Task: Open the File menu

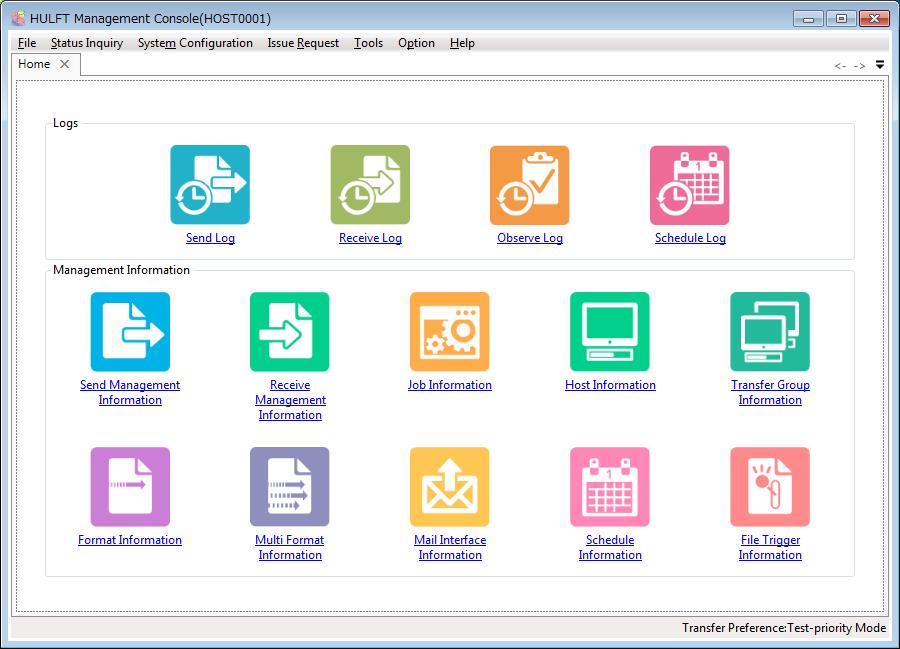Action: coord(27,43)
